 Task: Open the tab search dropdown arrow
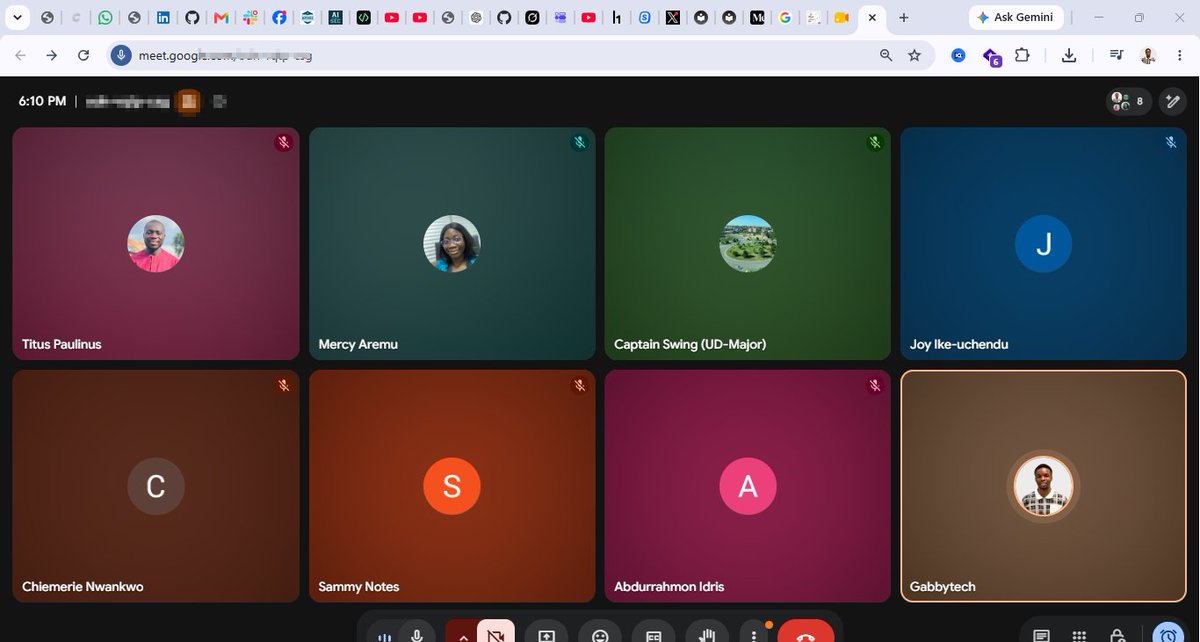[17, 18]
